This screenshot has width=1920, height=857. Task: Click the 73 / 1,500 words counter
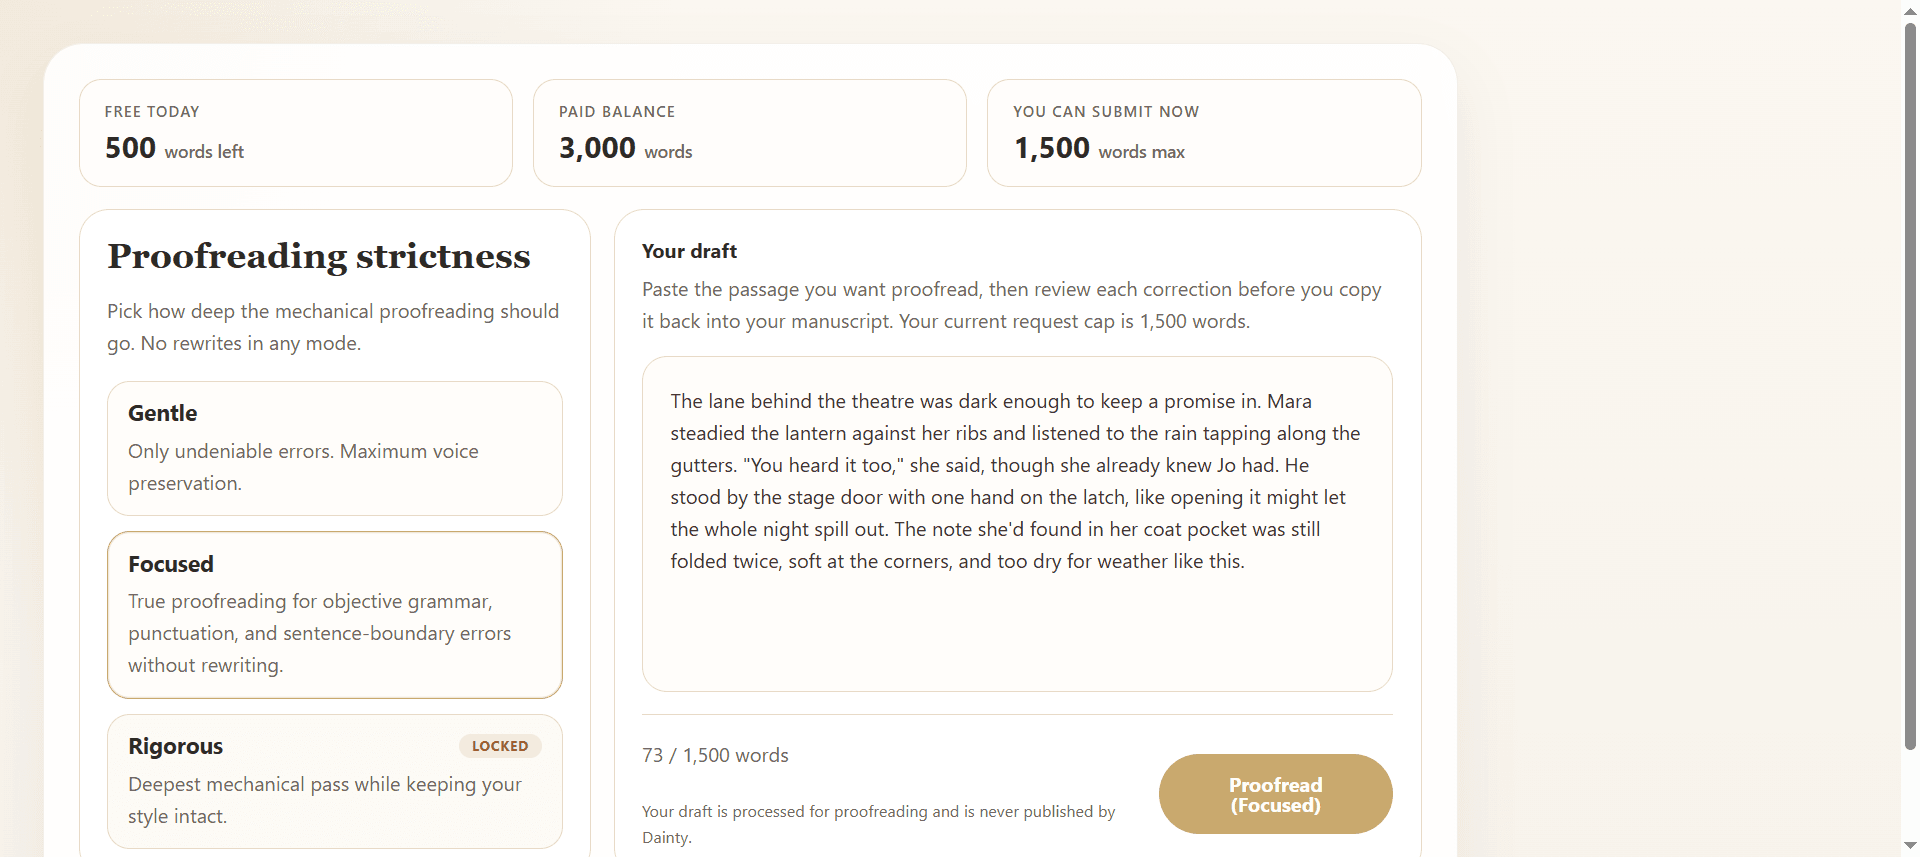click(x=715, y=756)
